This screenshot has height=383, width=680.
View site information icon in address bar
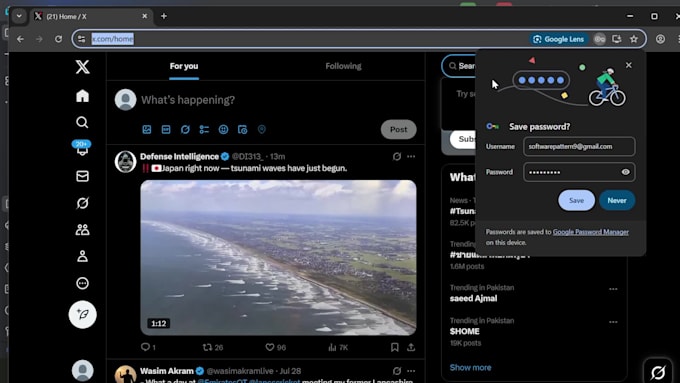(82, 39)
